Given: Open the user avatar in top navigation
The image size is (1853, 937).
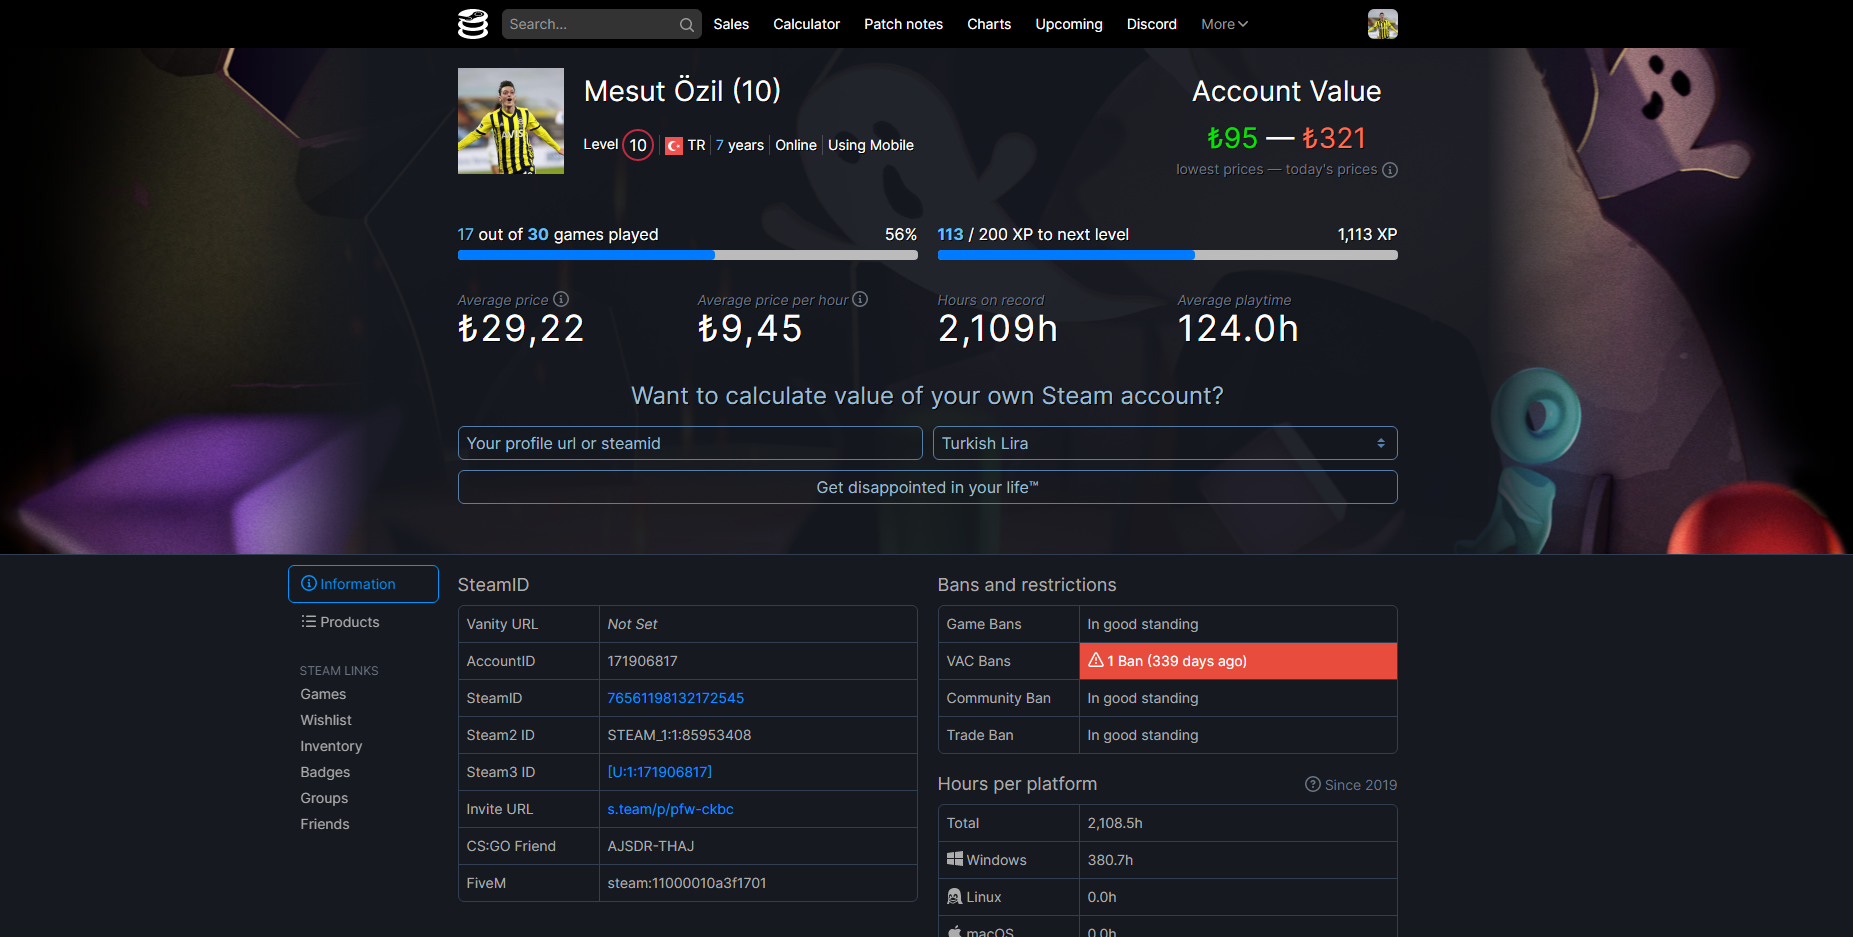Looking at the screenshot, I should pyautogui.click(x=1382, y=24).
